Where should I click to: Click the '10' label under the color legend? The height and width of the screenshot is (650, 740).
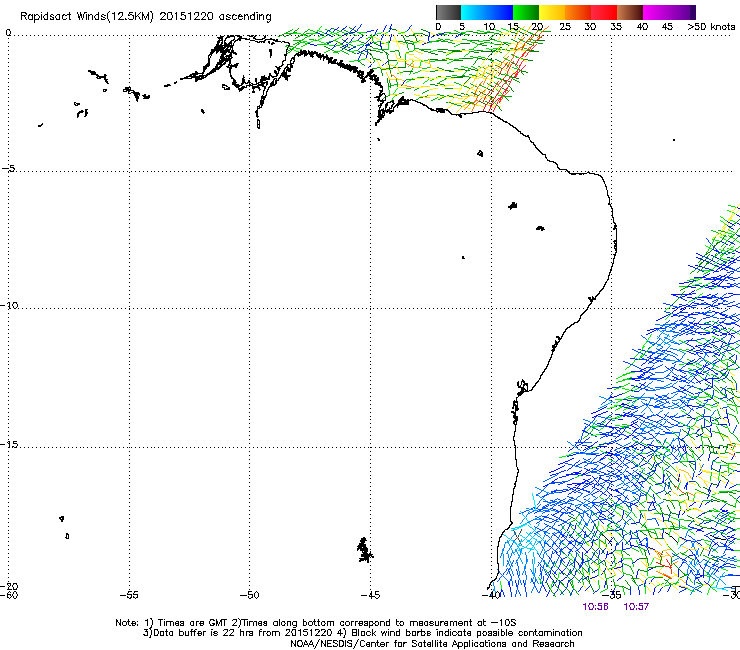coord(489,27)
